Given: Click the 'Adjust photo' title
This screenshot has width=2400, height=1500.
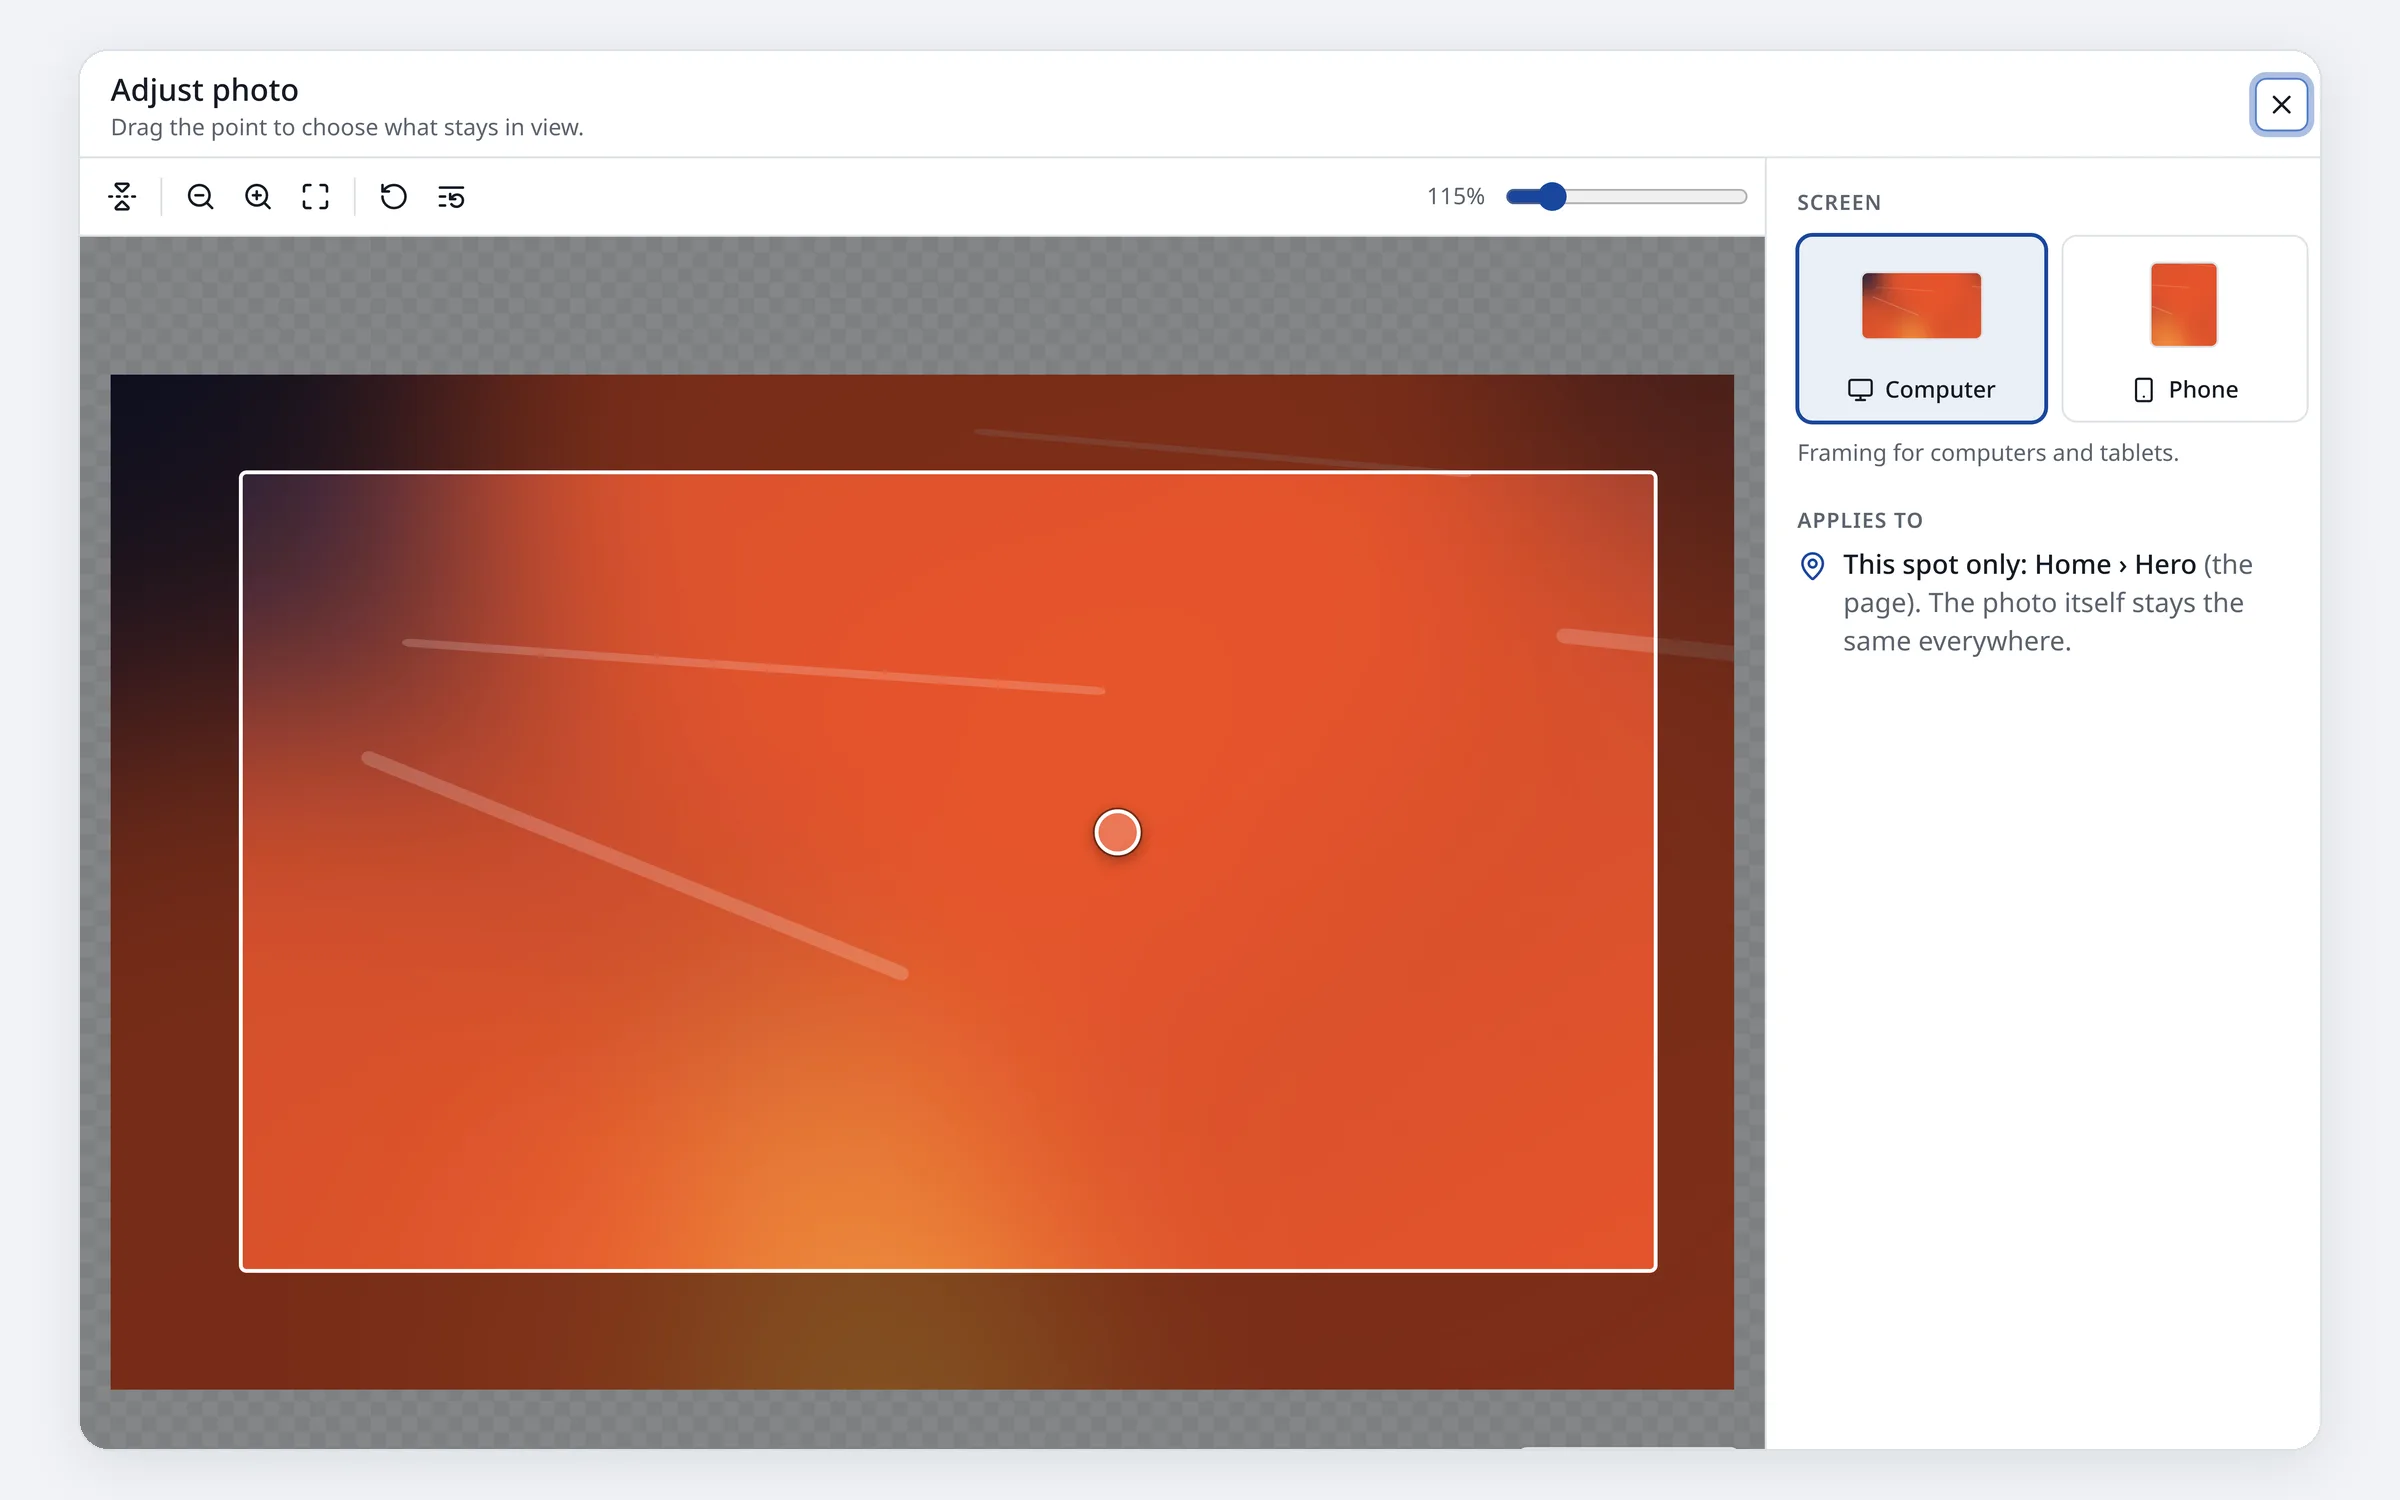Looking at the screenshot, I should click(204, 90).
